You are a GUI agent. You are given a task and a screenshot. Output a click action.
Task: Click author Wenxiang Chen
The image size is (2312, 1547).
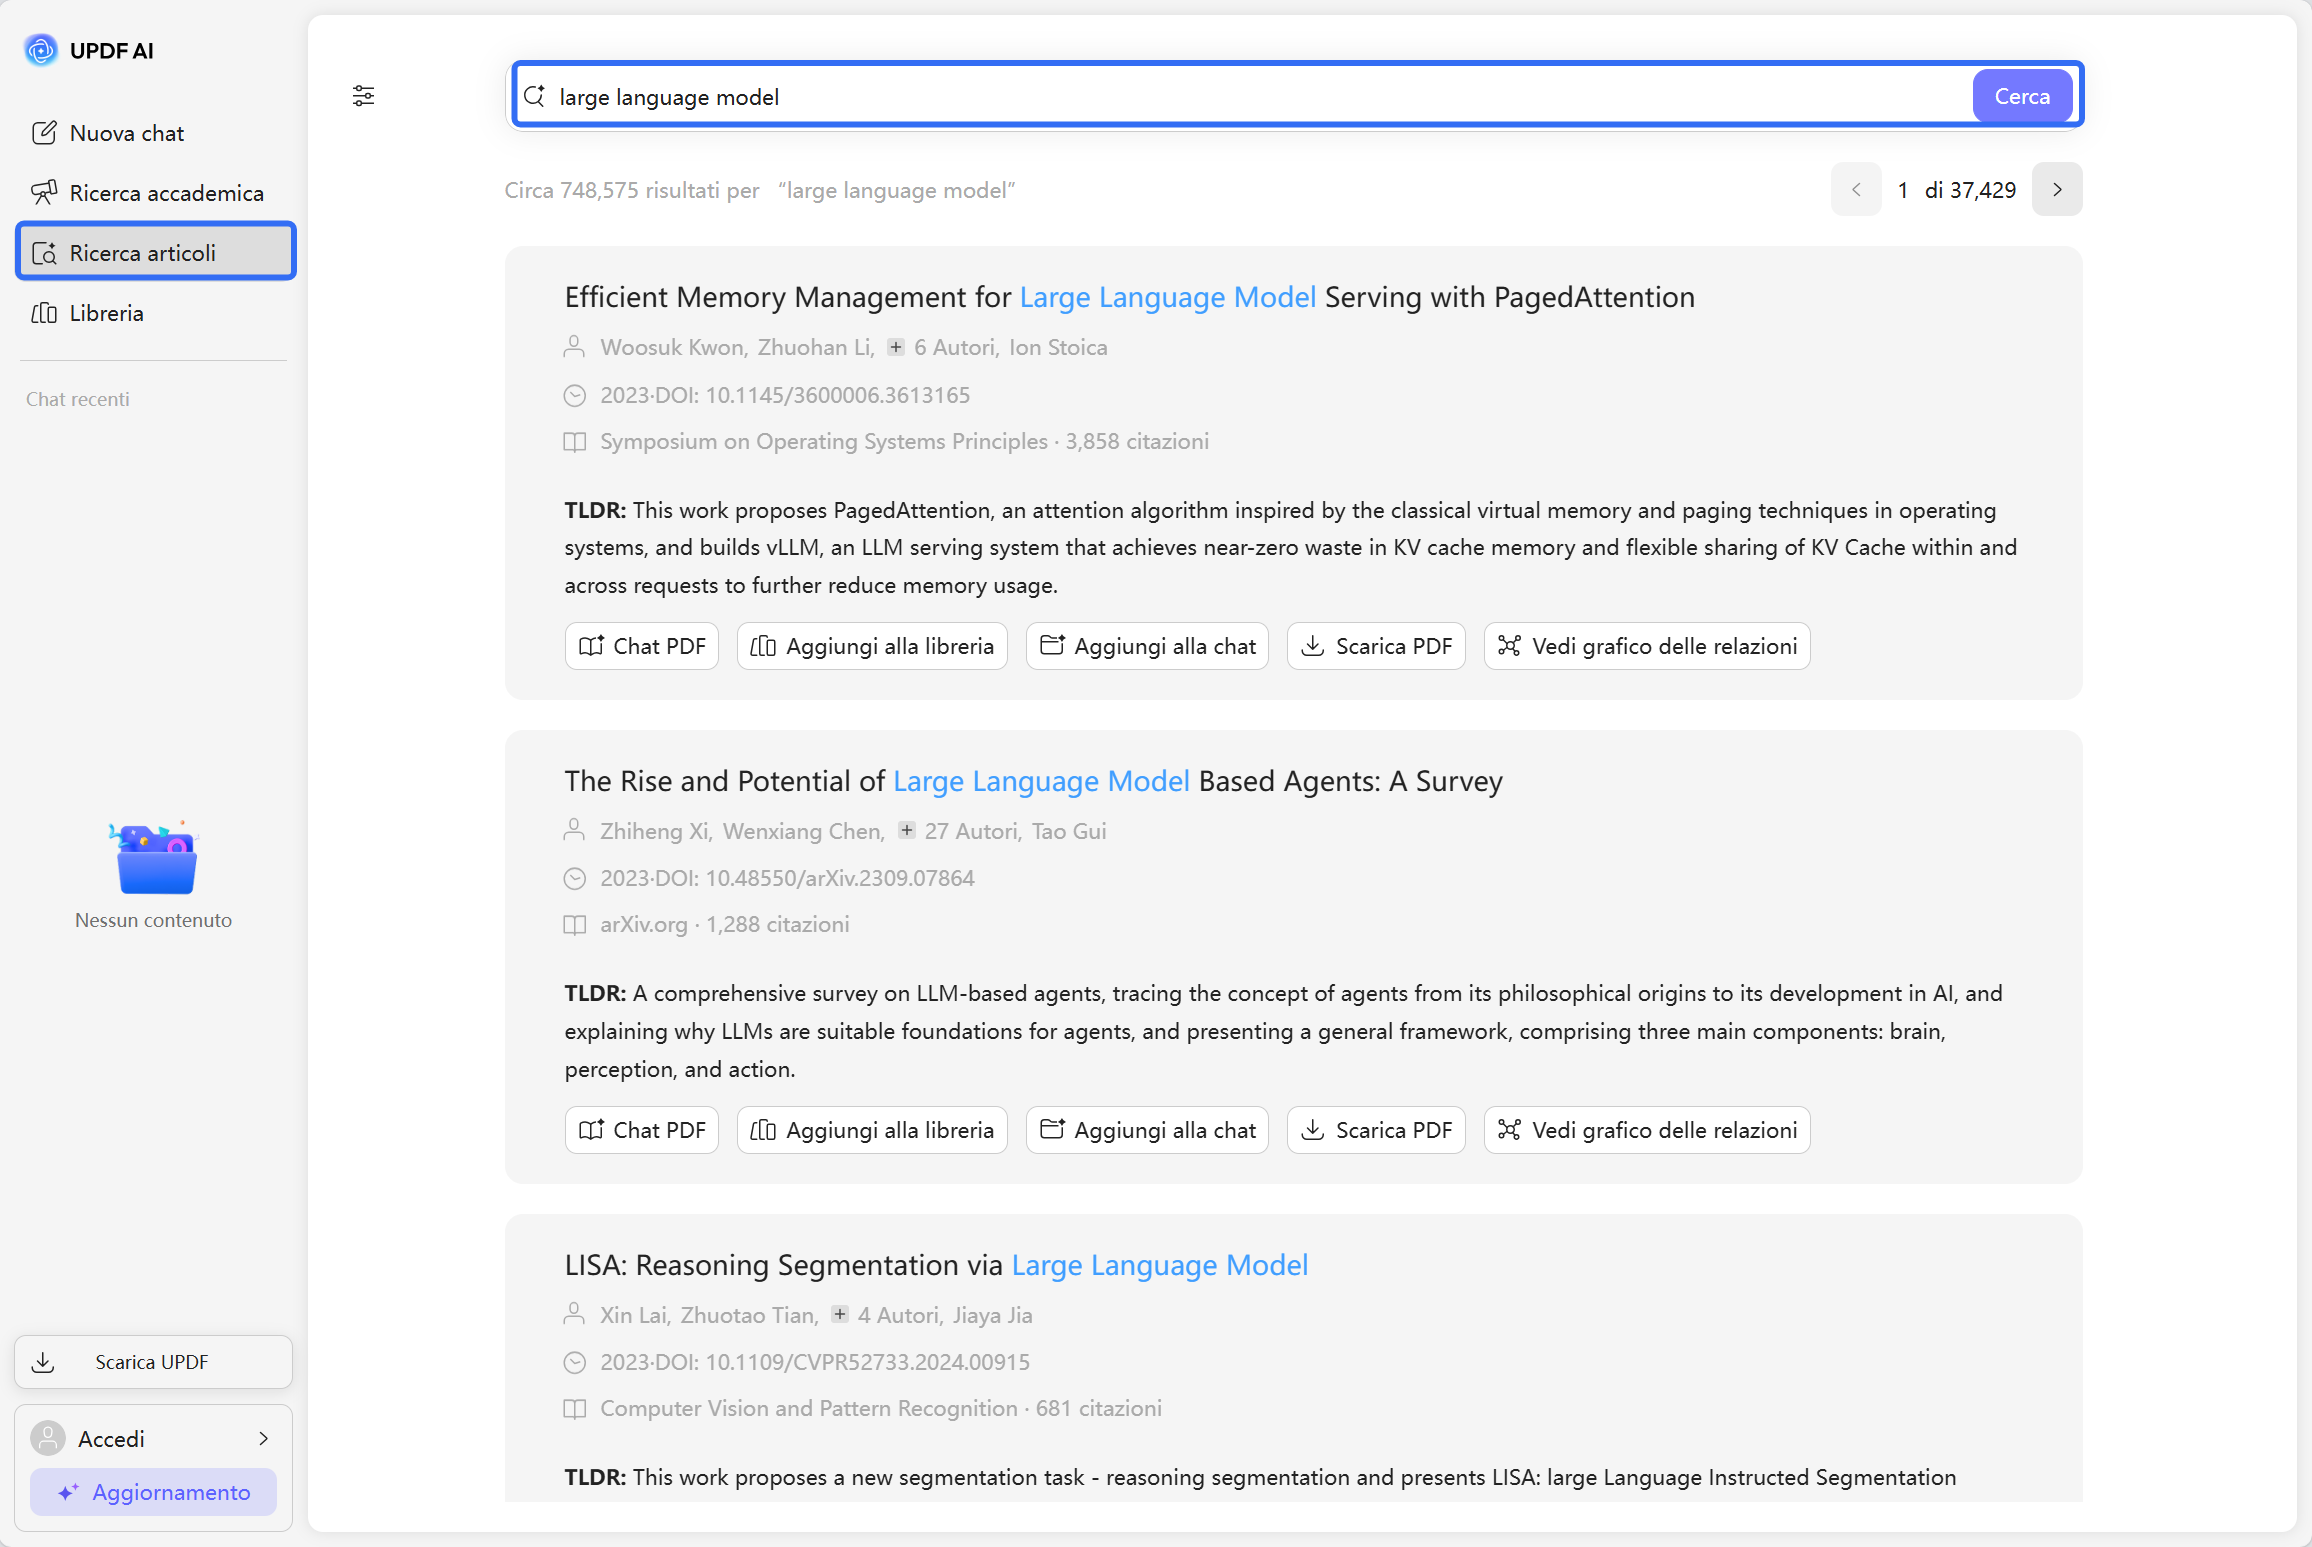(x=803, y=831)
